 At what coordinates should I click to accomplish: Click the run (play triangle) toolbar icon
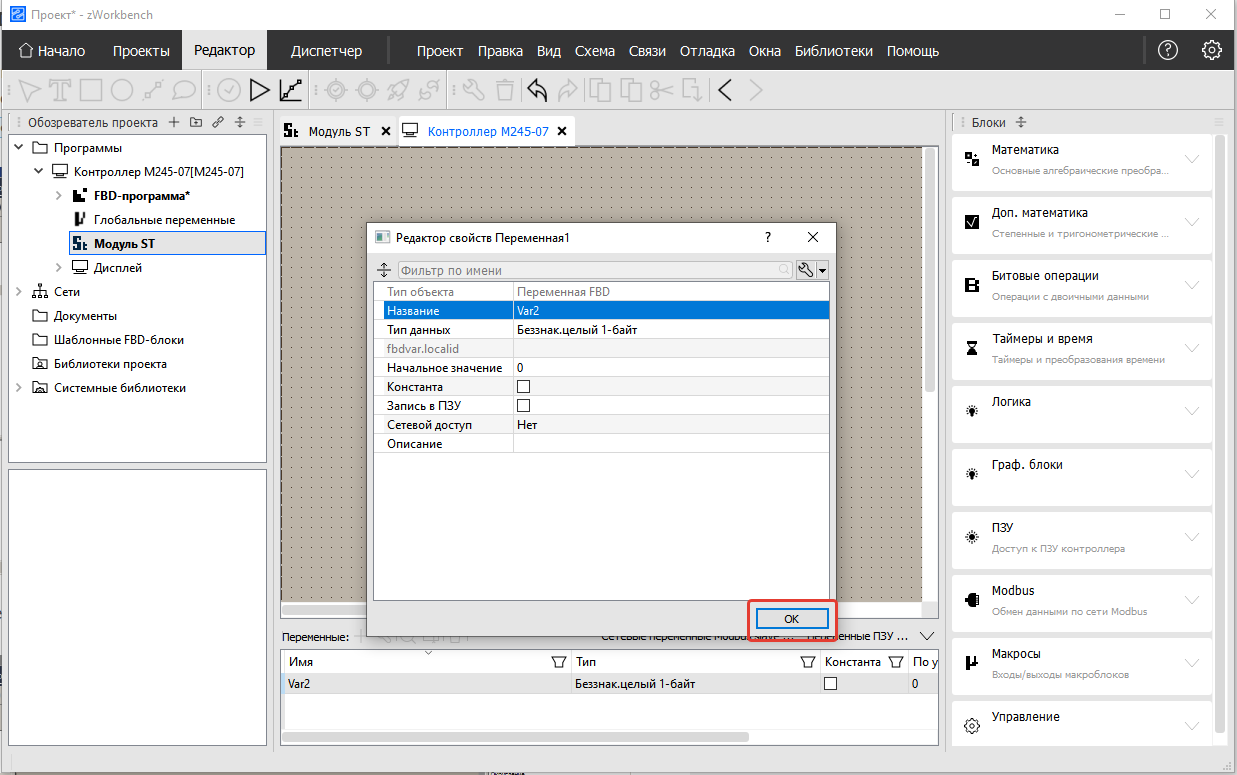point(259,91)
